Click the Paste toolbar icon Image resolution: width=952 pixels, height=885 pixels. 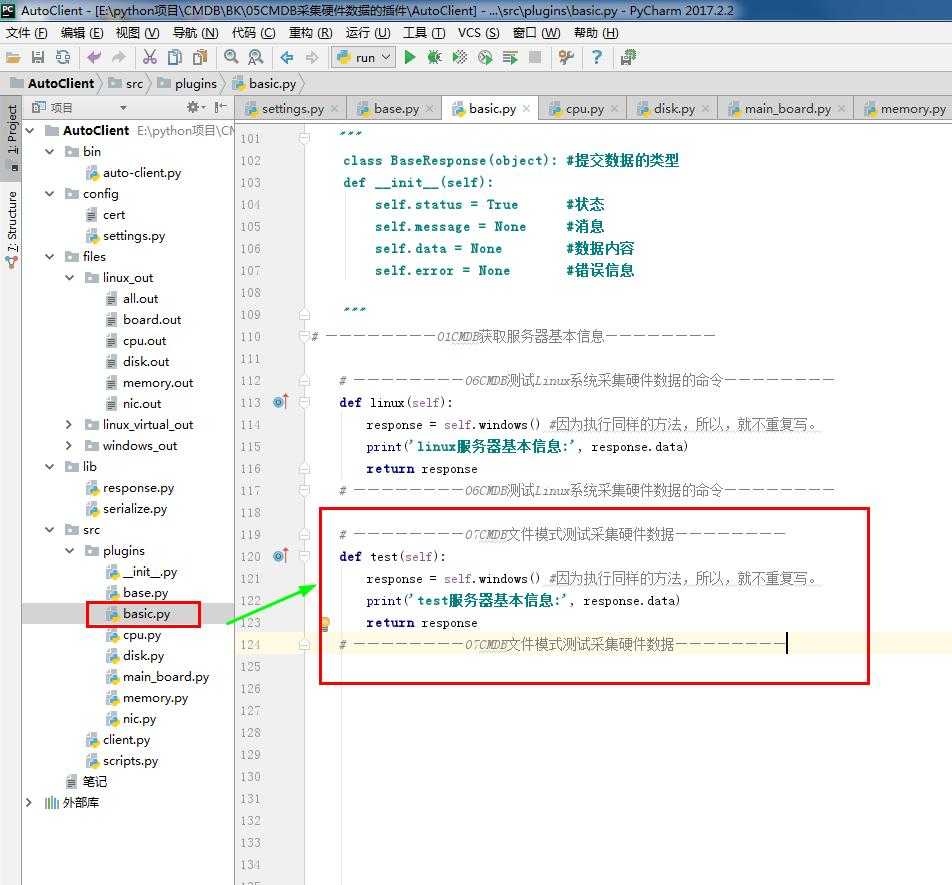[200, 58]
